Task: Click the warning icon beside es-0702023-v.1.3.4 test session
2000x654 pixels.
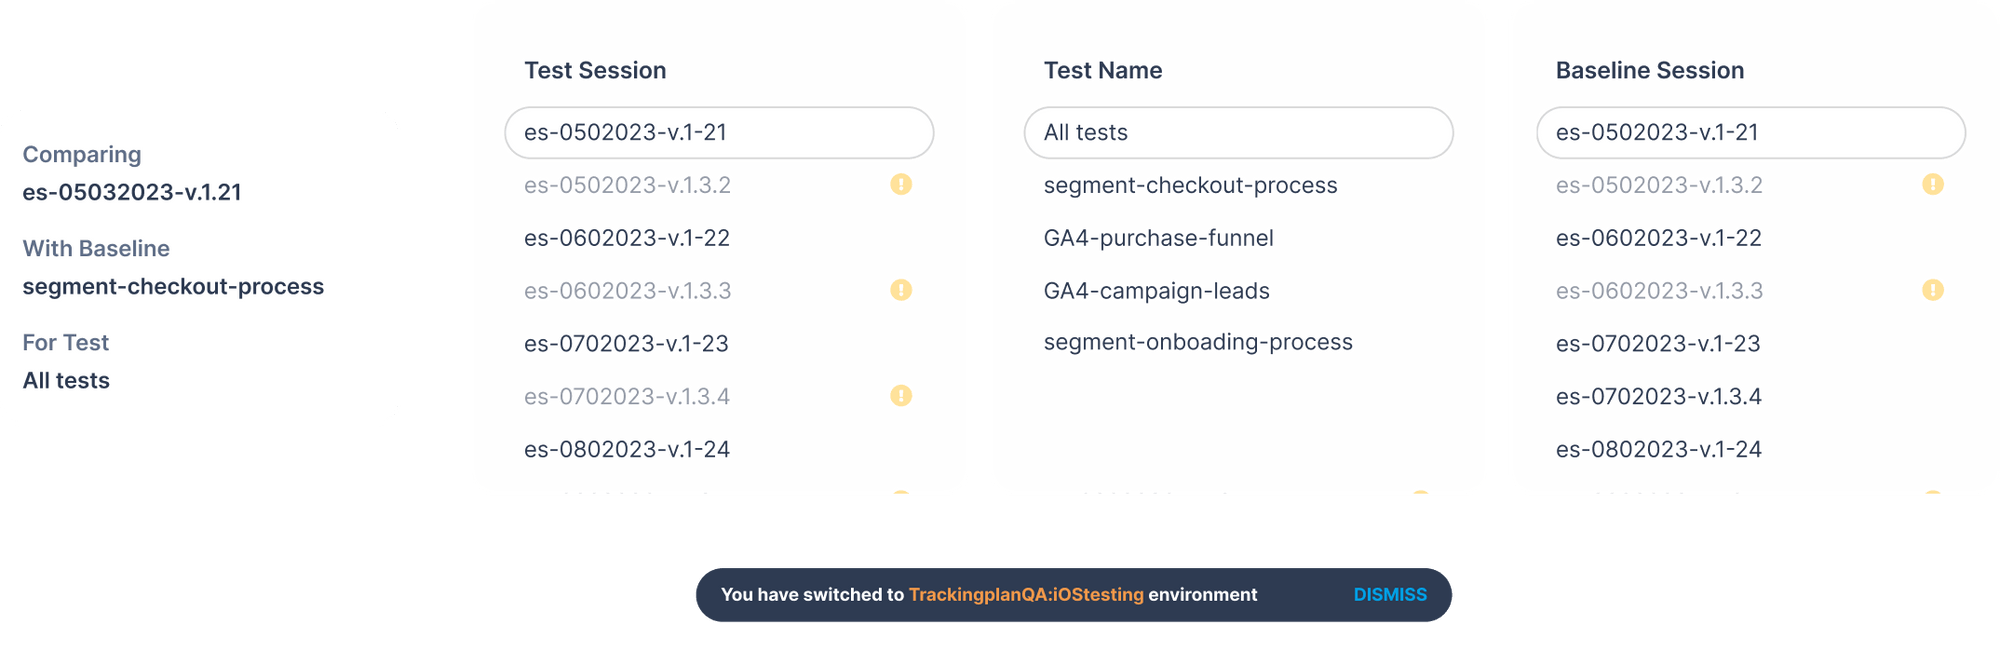Action: [899, 396]
